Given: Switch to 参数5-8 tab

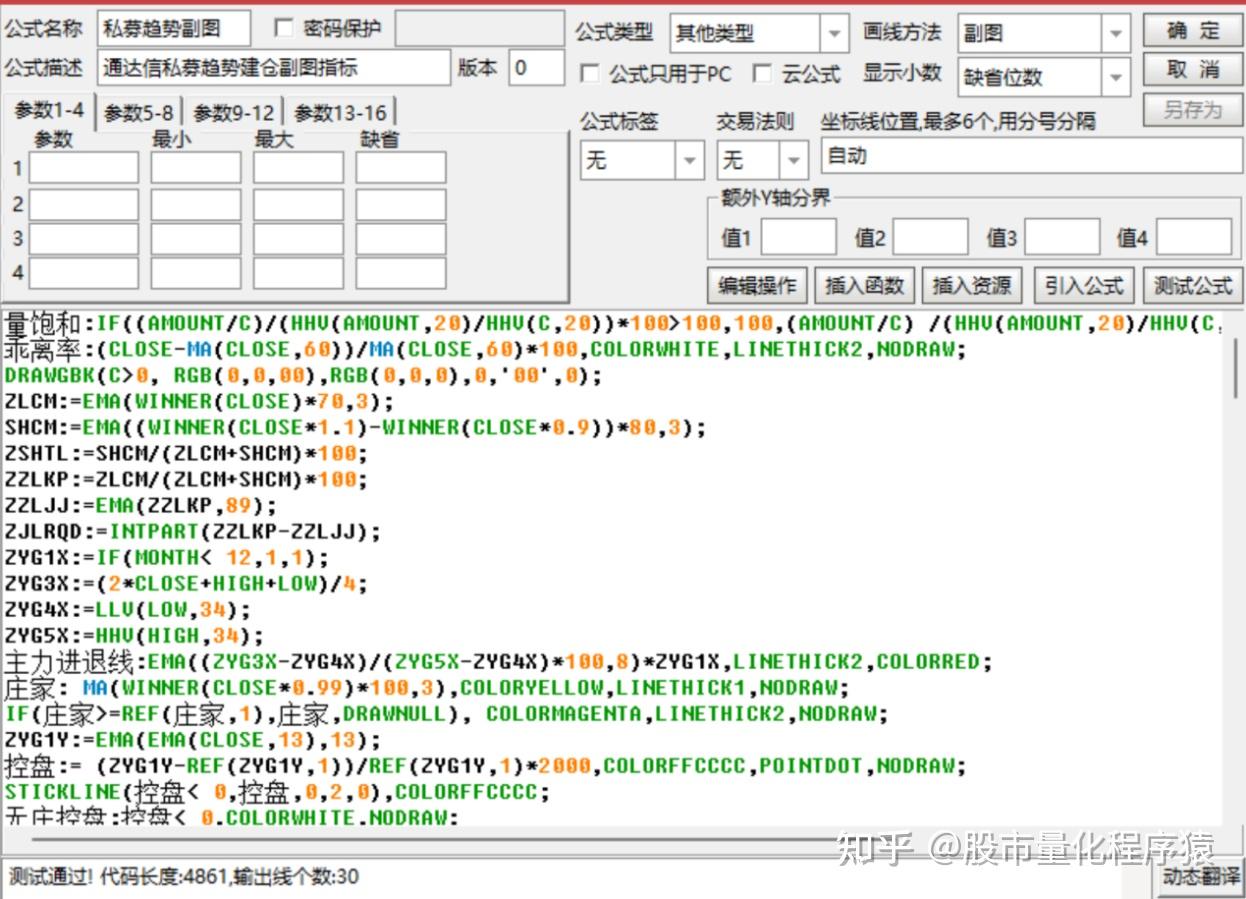Looking at the screenshot, I should coord(139,113).
